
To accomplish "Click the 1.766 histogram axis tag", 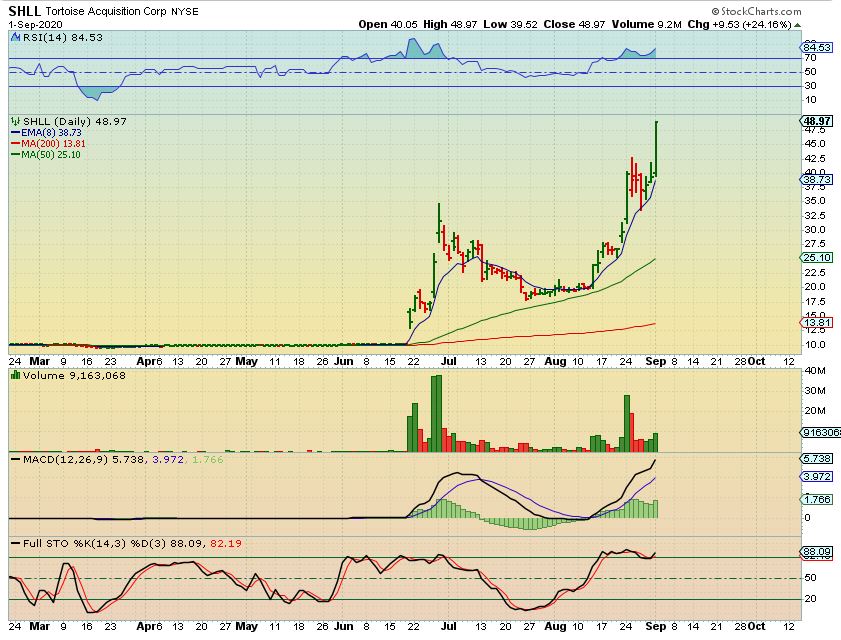I will pos(817,499).
